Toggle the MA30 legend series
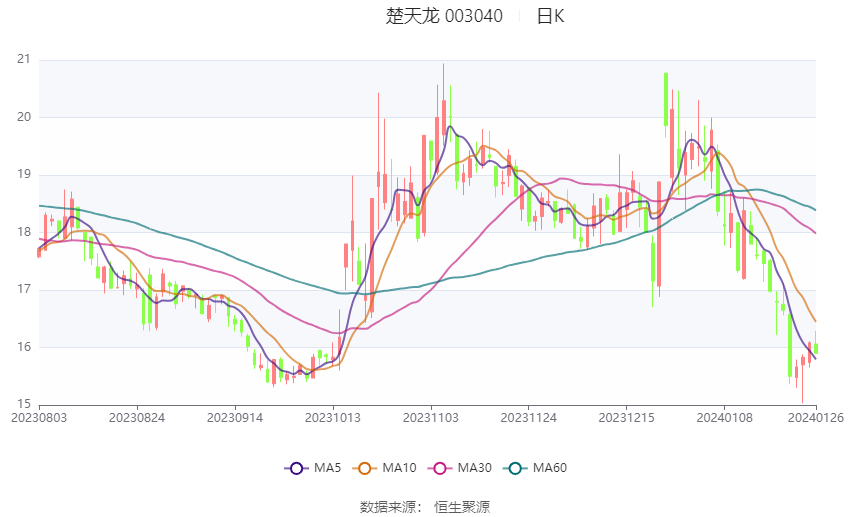 pos(460,468)
